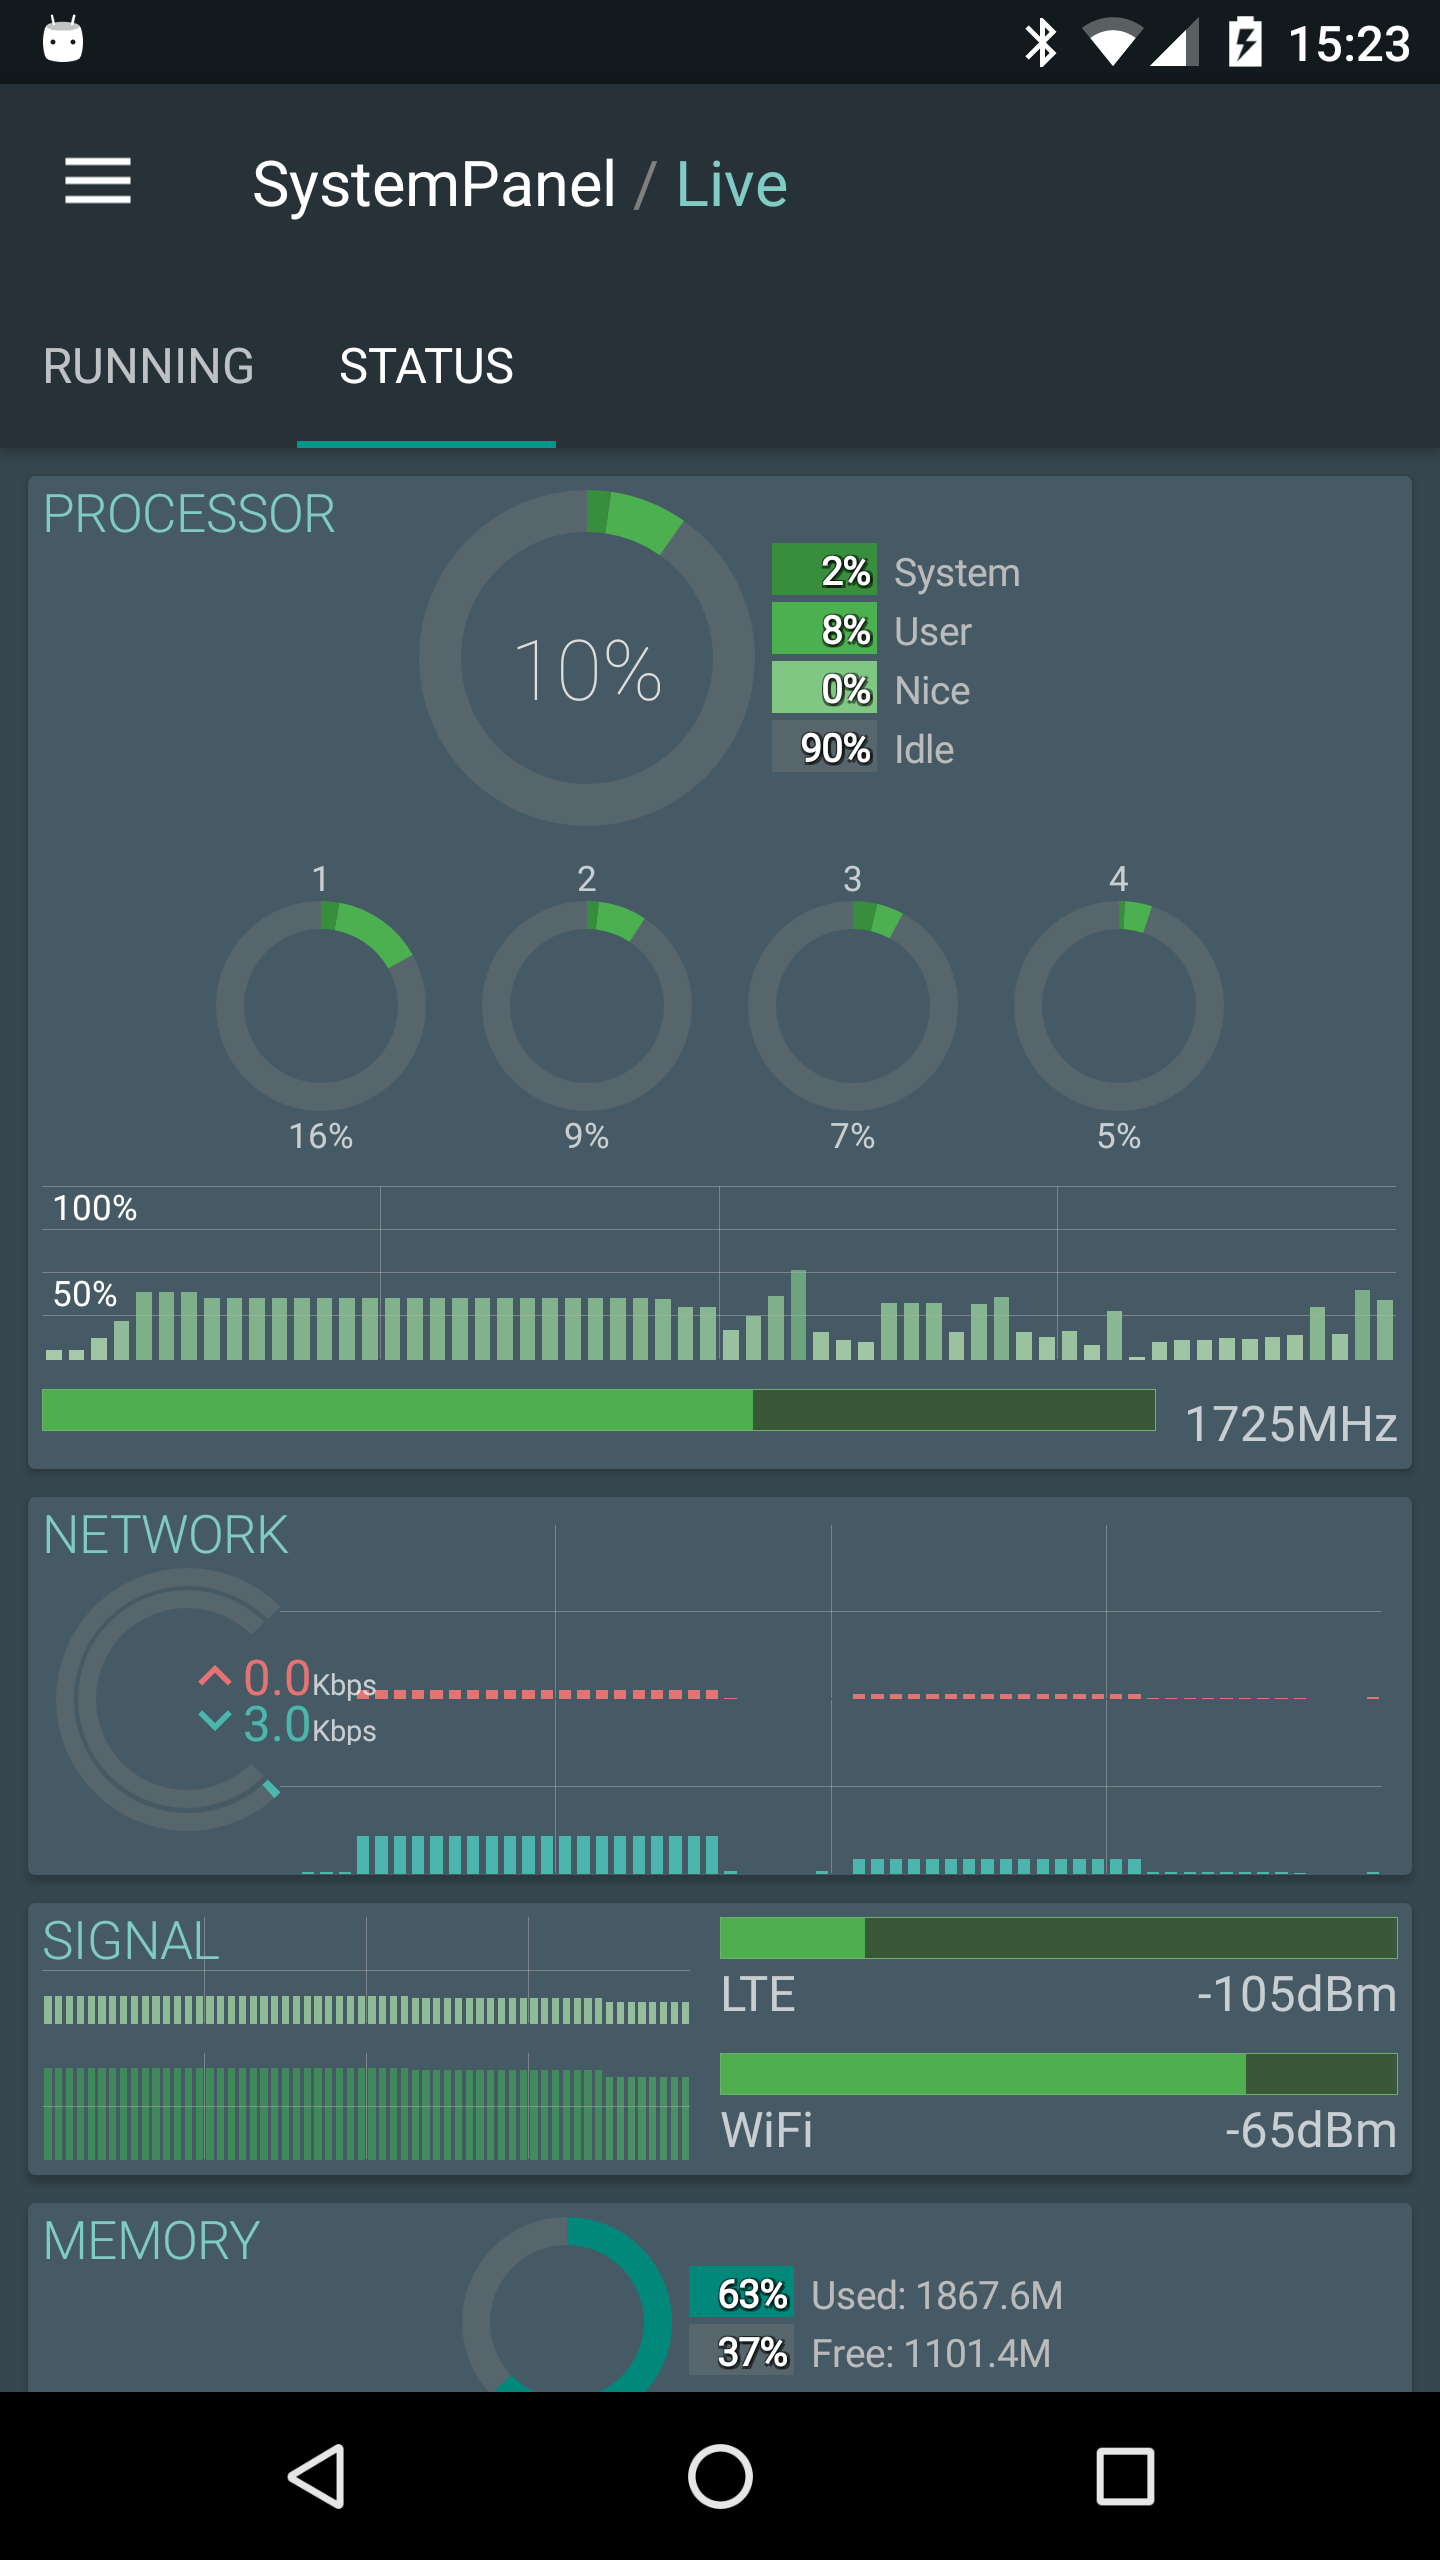Tap the -105dBm LTE value
Screen dimensions: 1440x2560
[x=1297, y=1994]
